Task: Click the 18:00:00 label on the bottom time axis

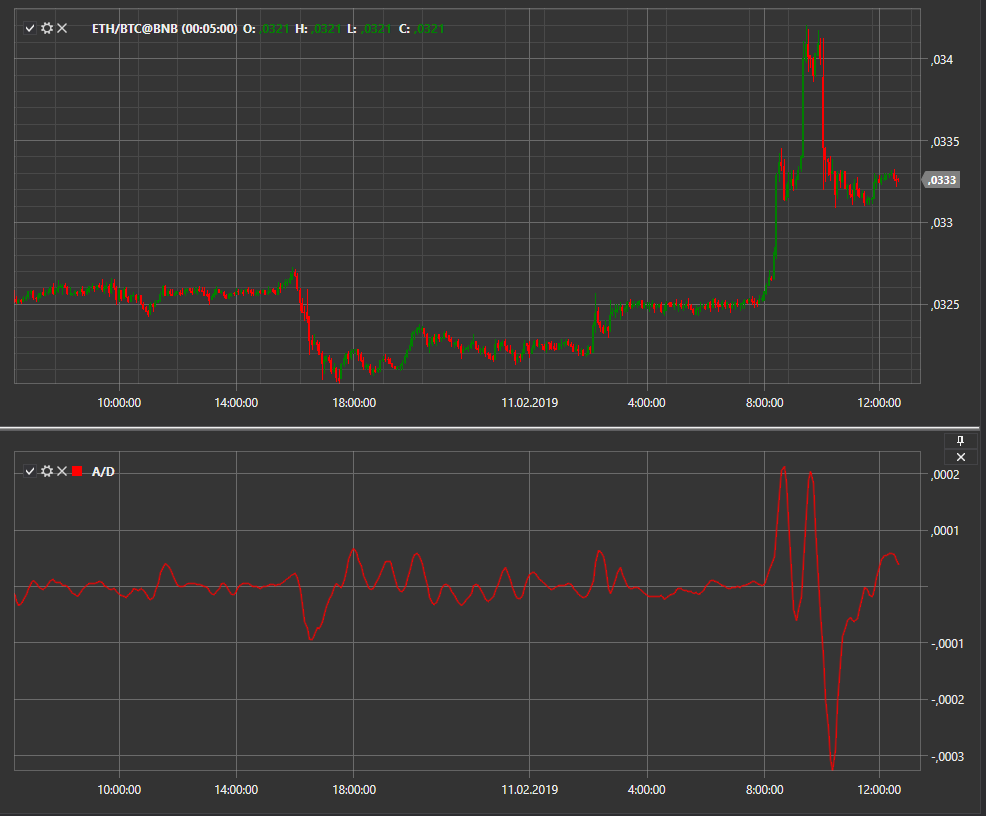Action: tap(354, 790)
